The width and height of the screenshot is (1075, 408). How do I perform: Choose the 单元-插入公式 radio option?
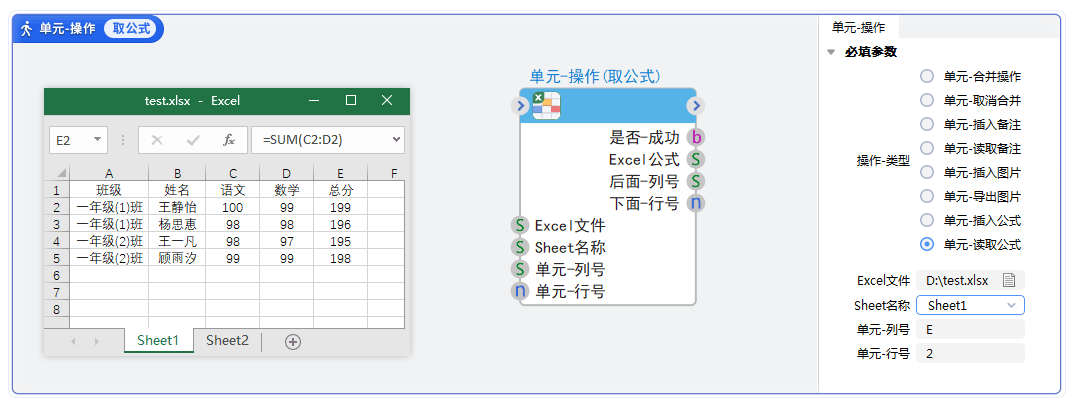[x=927, y=220]
